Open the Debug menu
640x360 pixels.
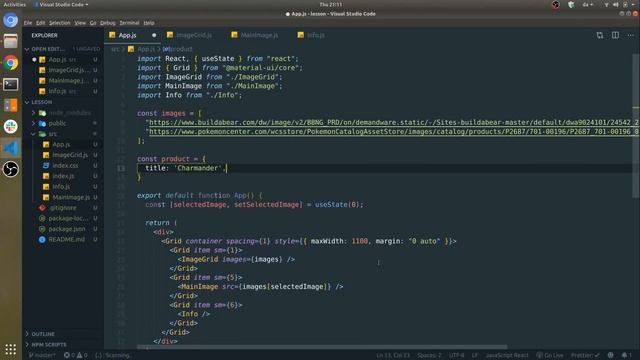(108, 23)
